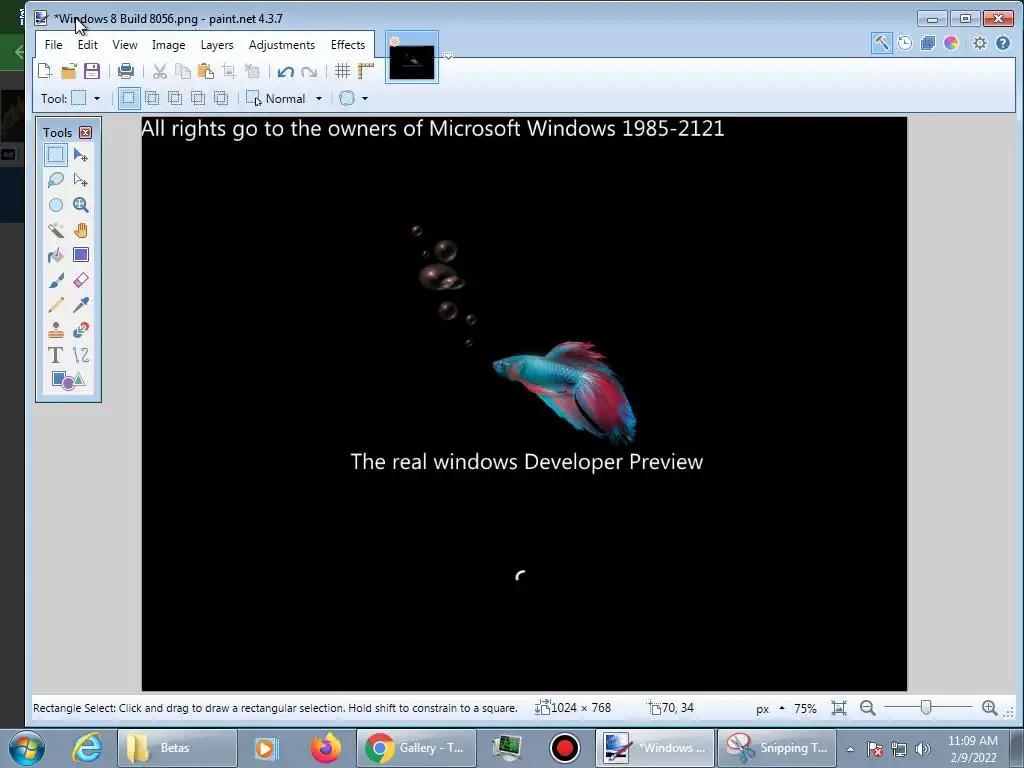Viewport: 1024px width, 768px height.
Task: Click the Redo arrow in toolbar
Action: (x=309, y=71)
